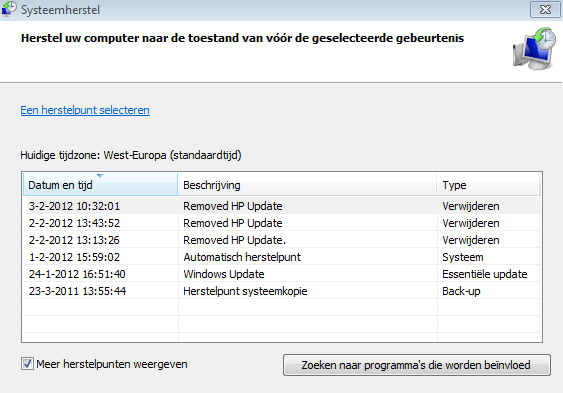Select the Automatisch herstelpunt entry
The width and height of the screenshot is (563, 393).
point(282,257)
